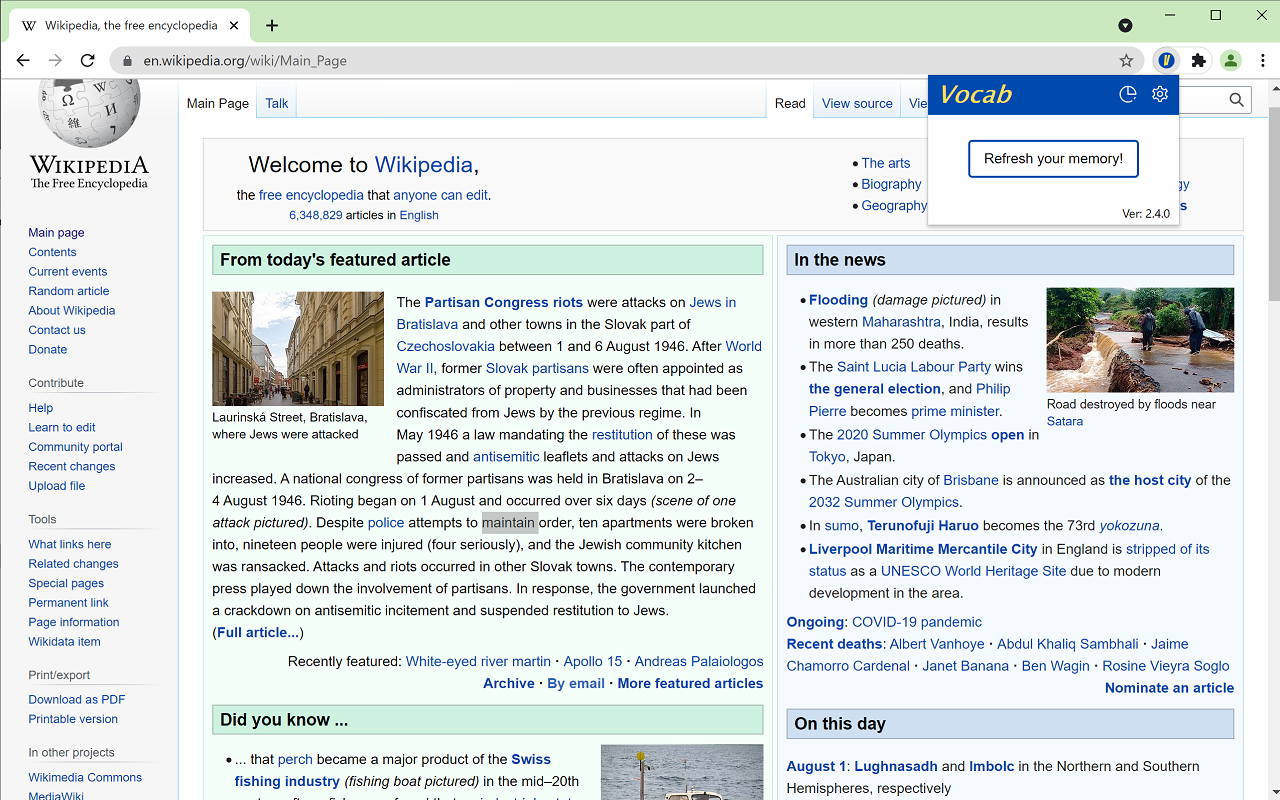
Task: Click Download as PDF
Action: 77,700
